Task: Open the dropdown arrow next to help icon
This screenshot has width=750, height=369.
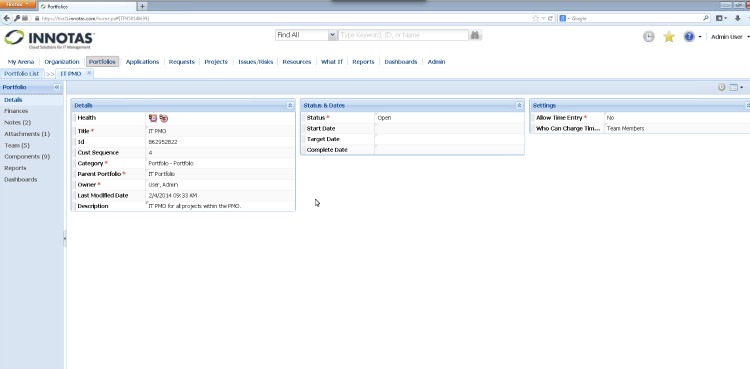Action: point(700,37)
